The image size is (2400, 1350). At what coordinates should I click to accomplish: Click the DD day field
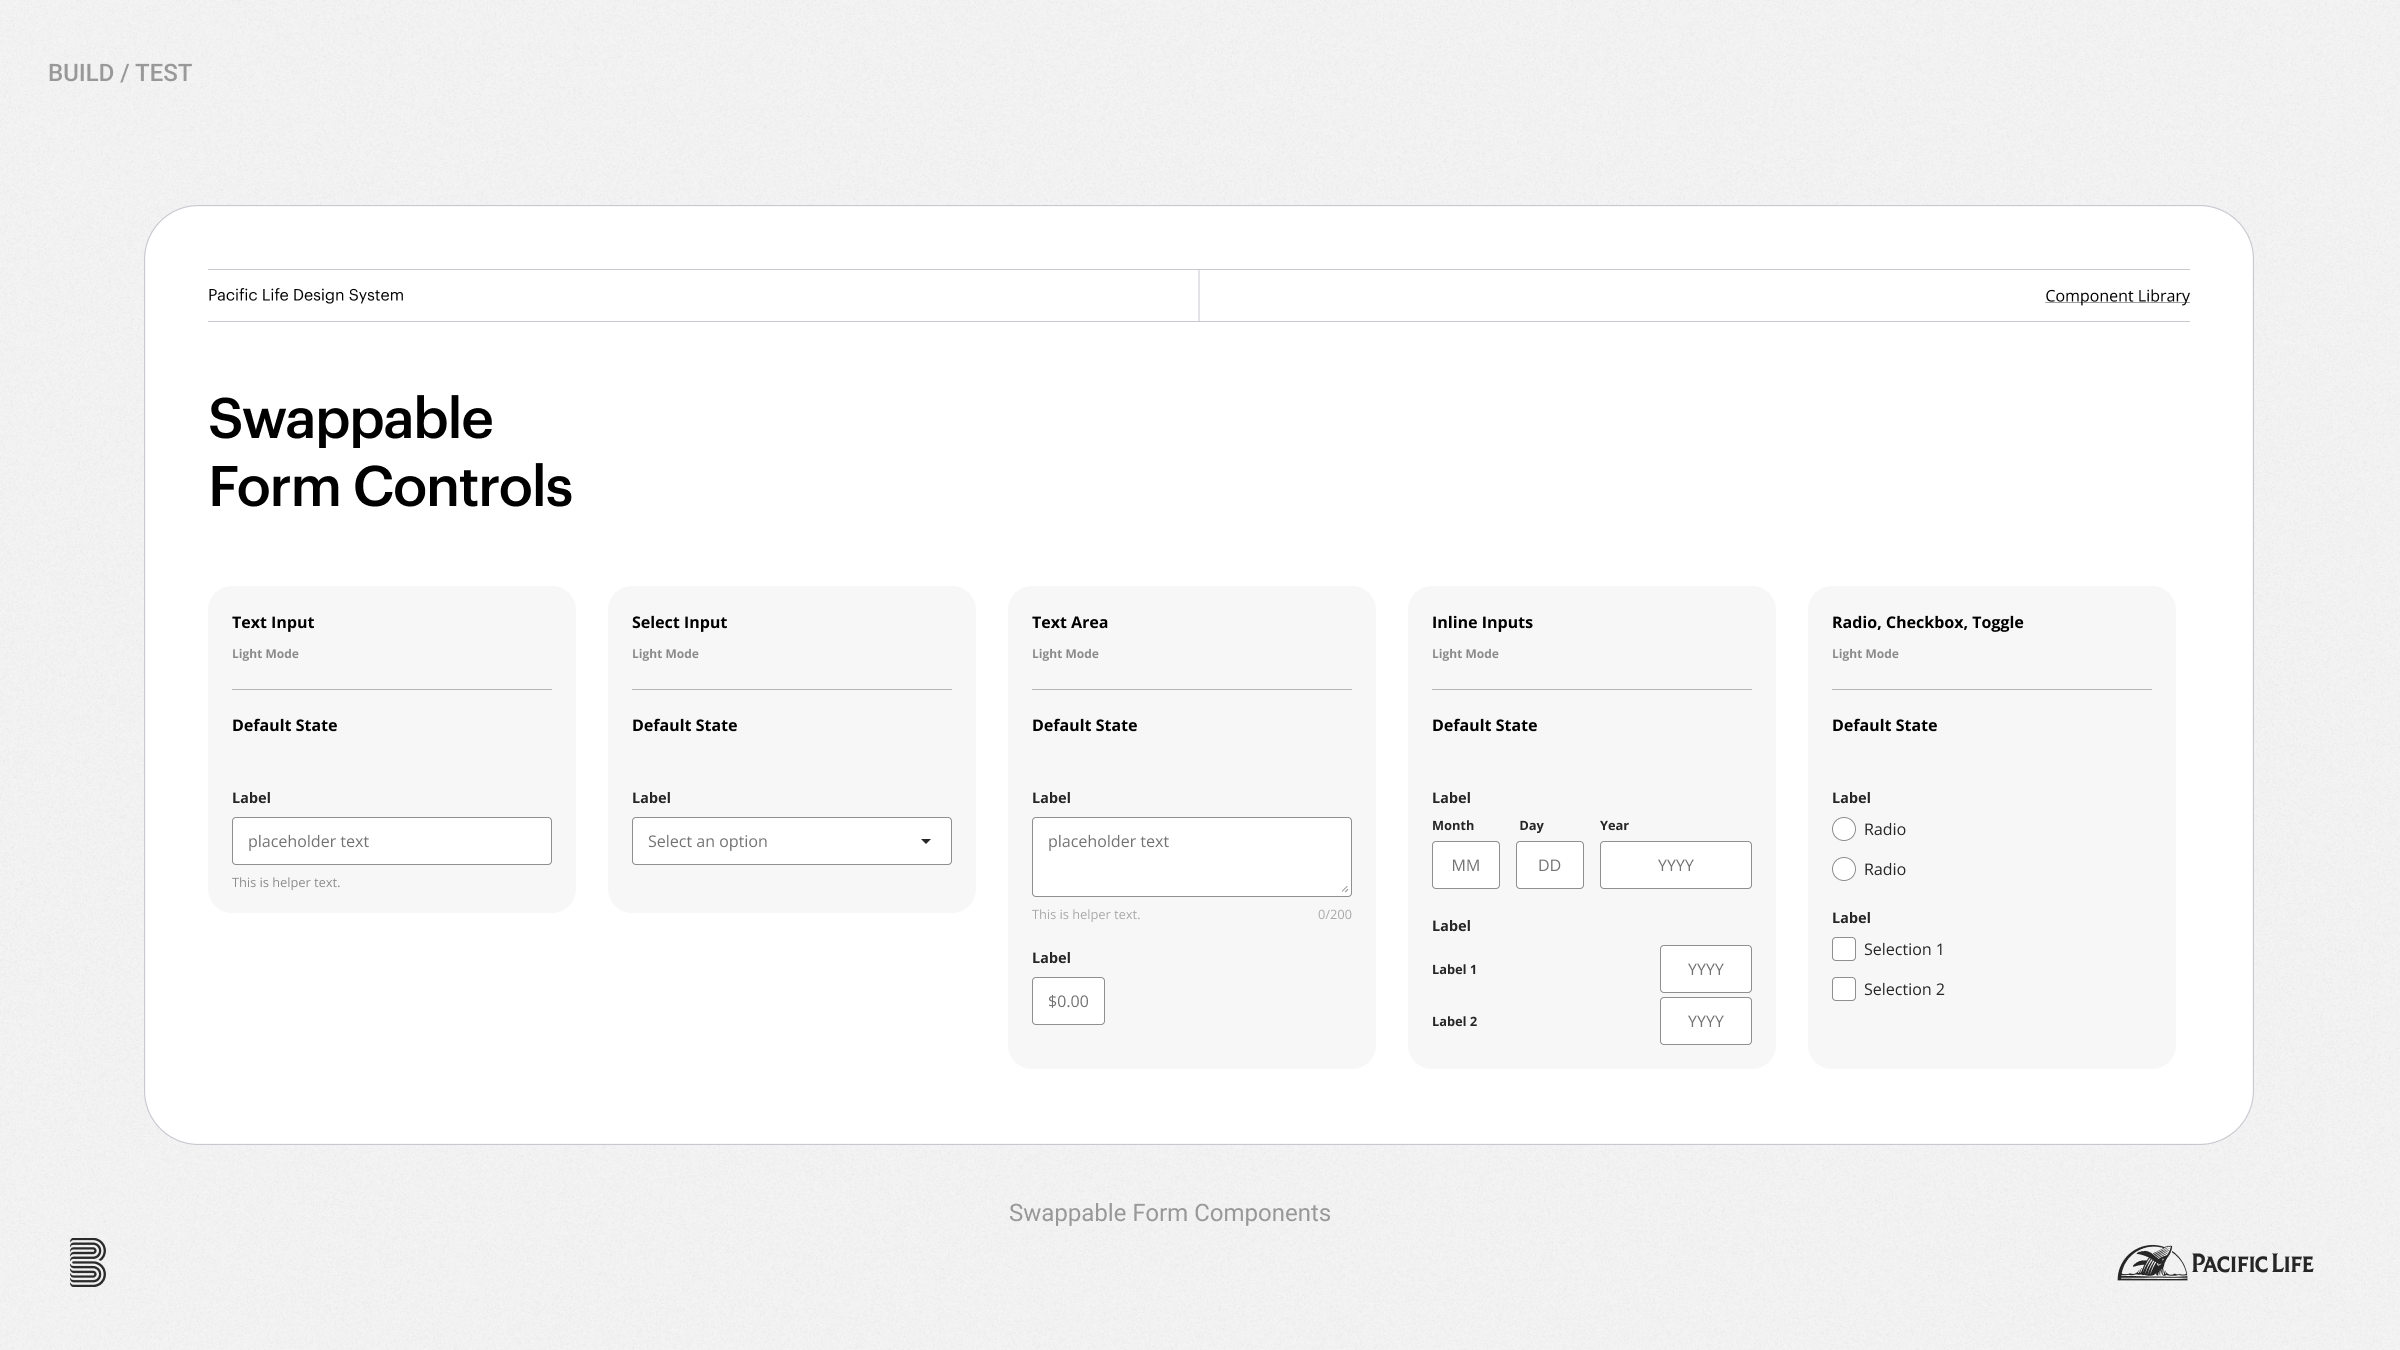tap(1550, 865)
